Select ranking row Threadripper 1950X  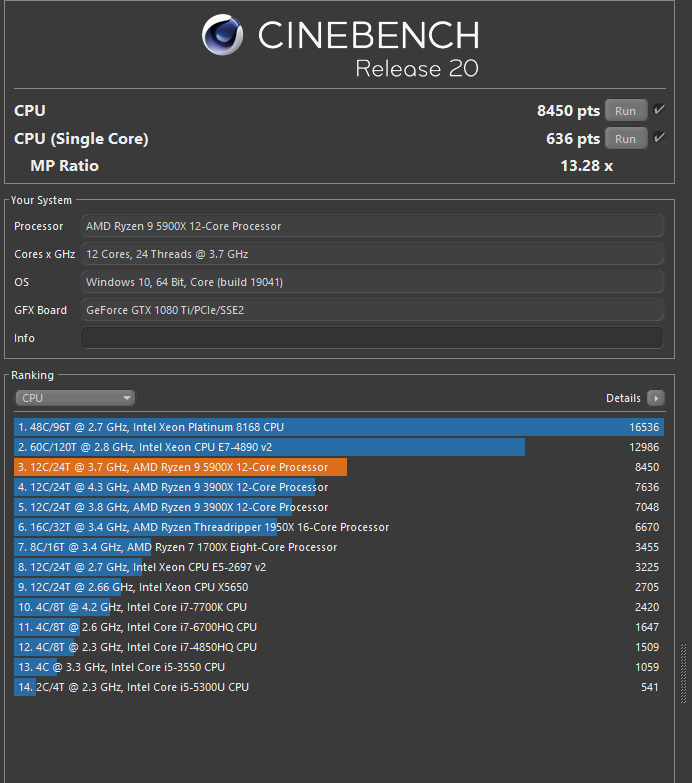[339, 527]
